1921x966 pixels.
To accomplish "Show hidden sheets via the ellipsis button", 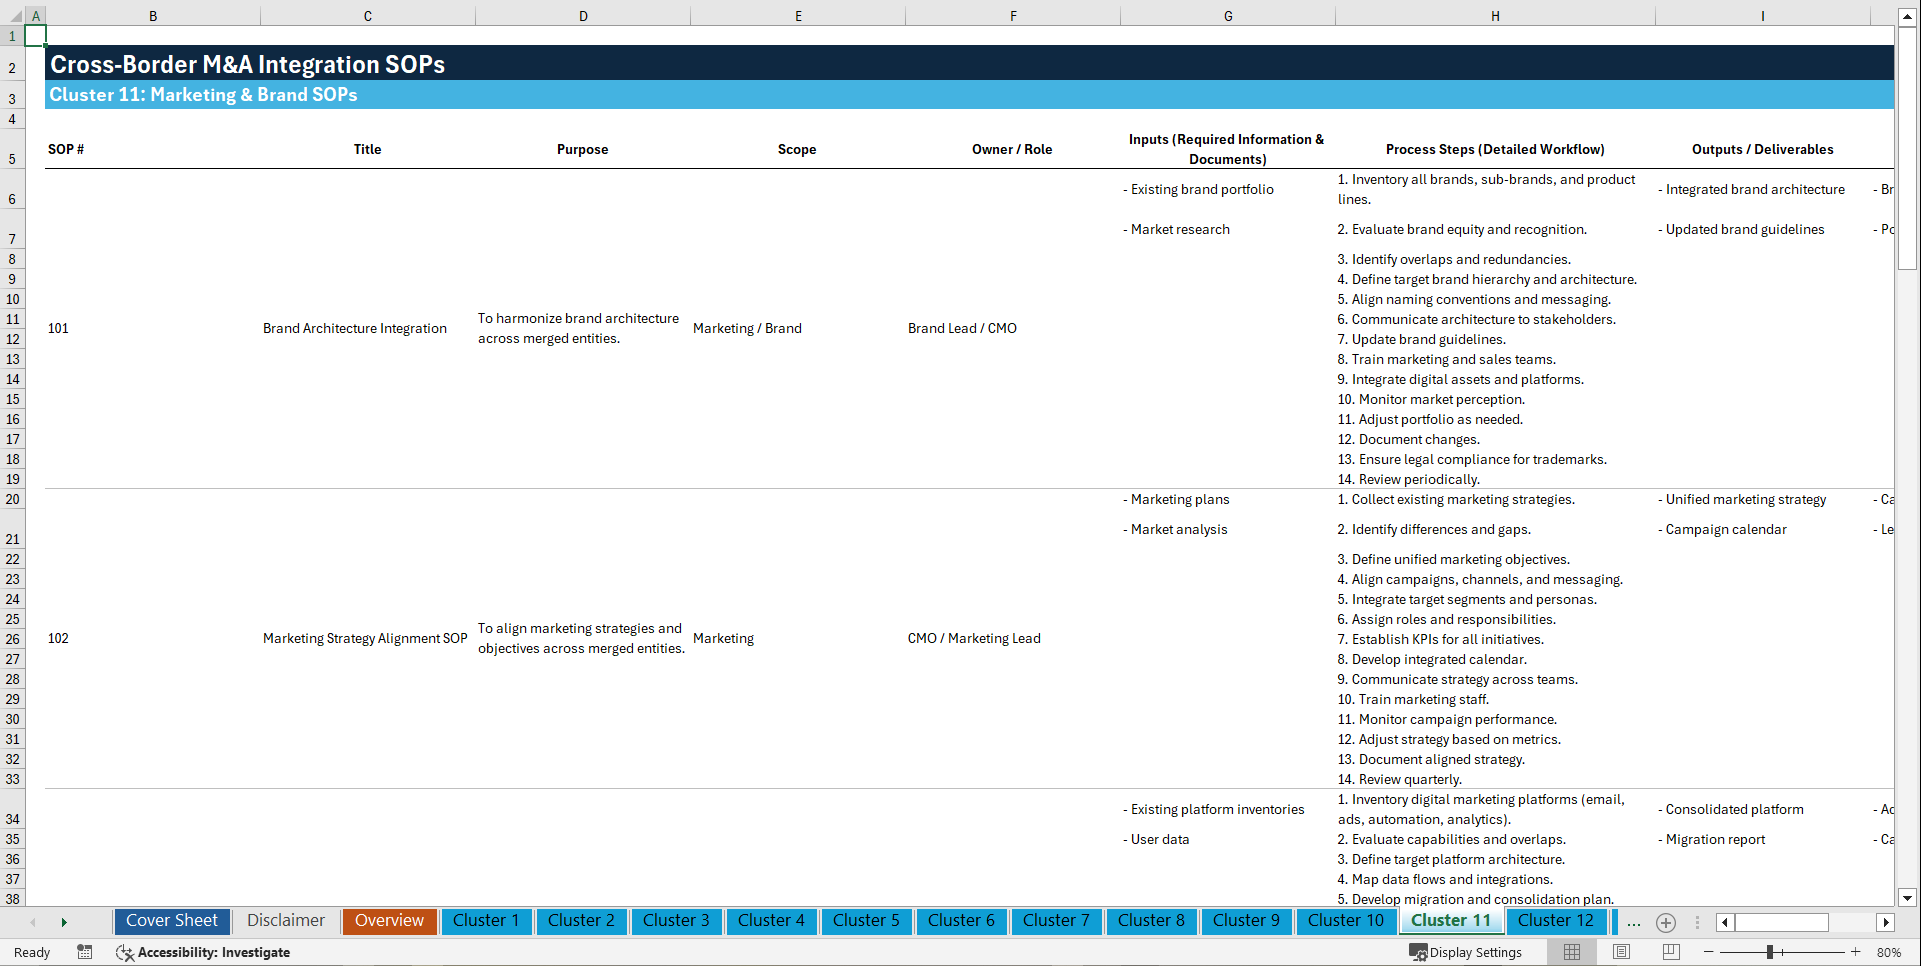I will [1634, 922].
